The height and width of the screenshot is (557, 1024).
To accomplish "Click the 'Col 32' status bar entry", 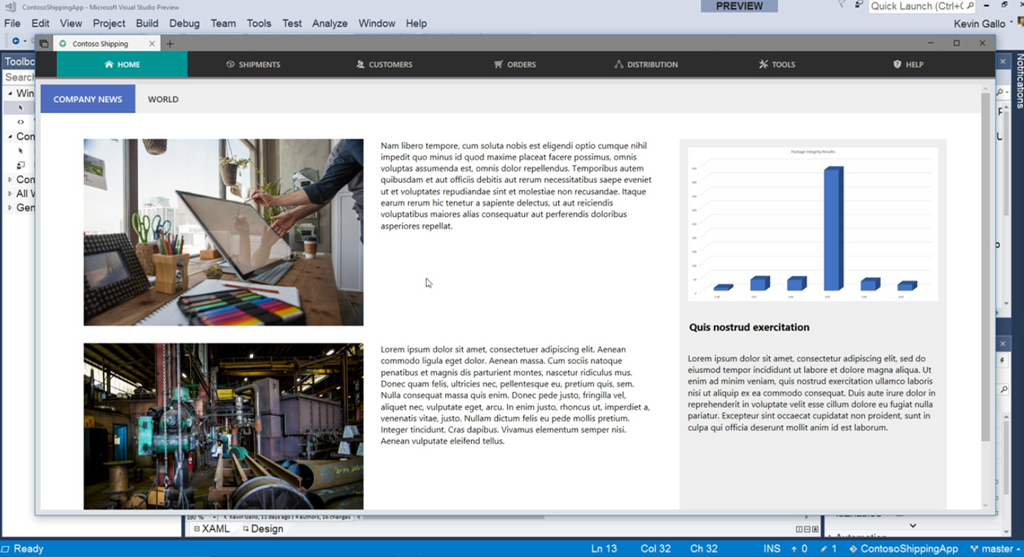I will coord(655,549).
